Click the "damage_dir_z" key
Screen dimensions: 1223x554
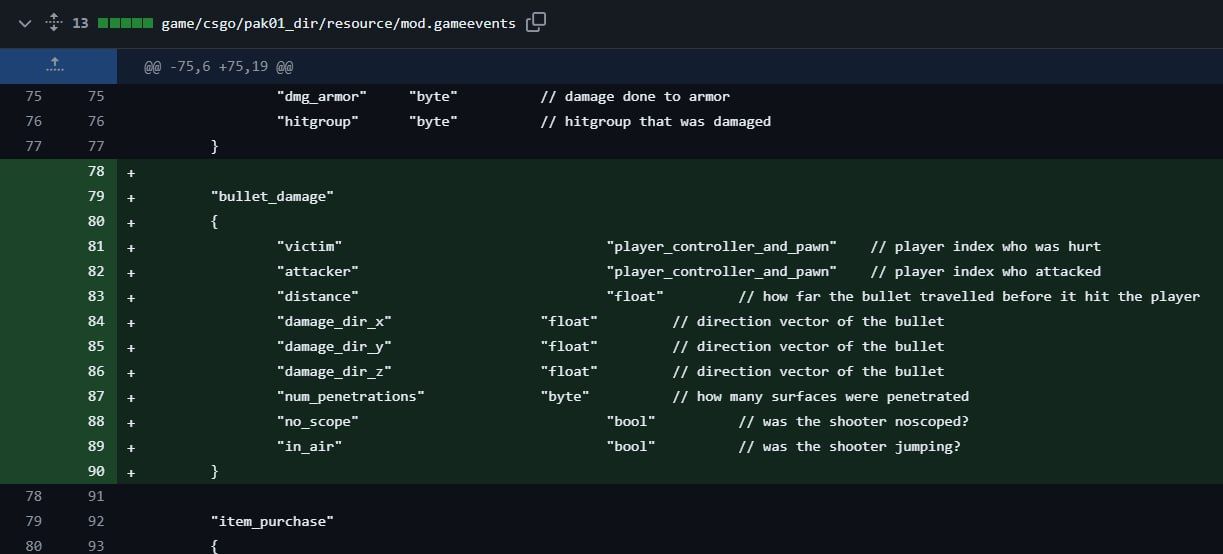point(334,371)
